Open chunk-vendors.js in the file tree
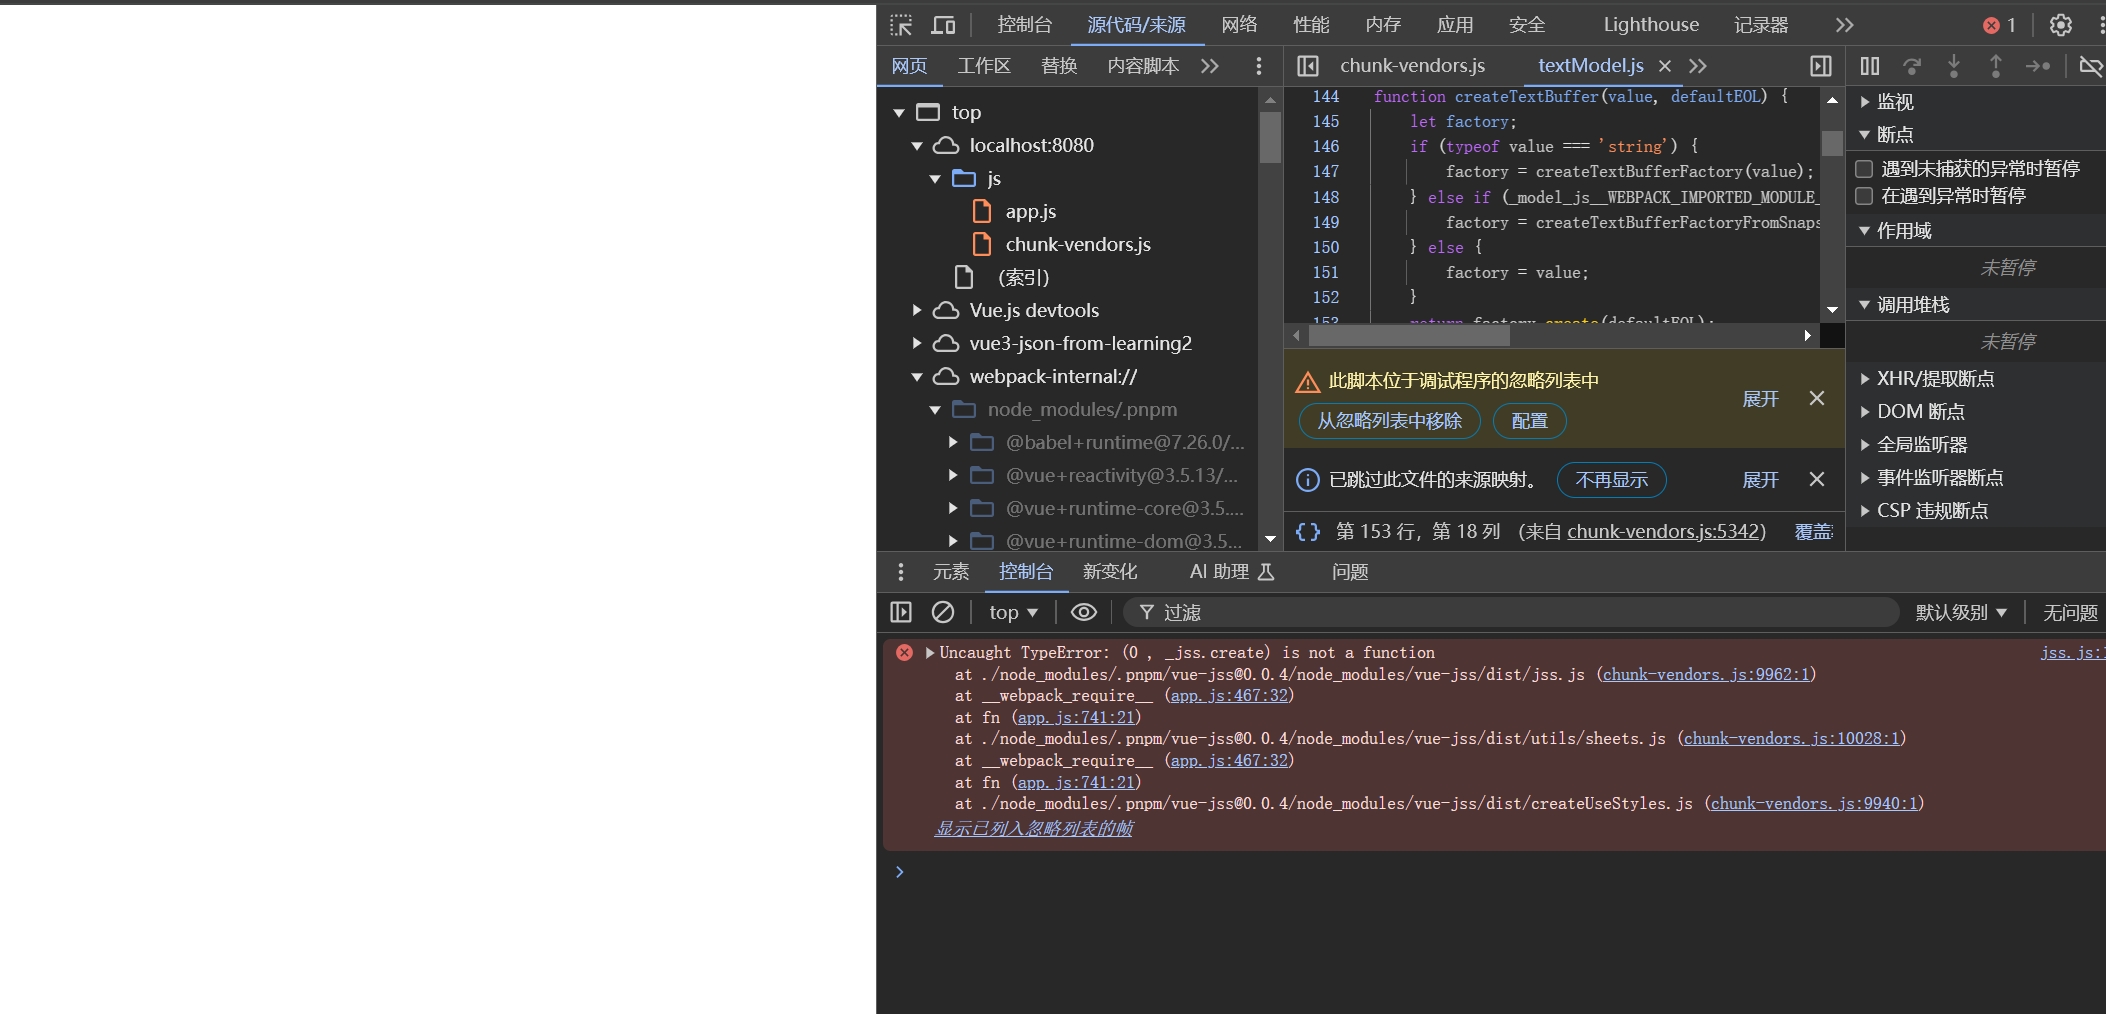 (1077, 245)
